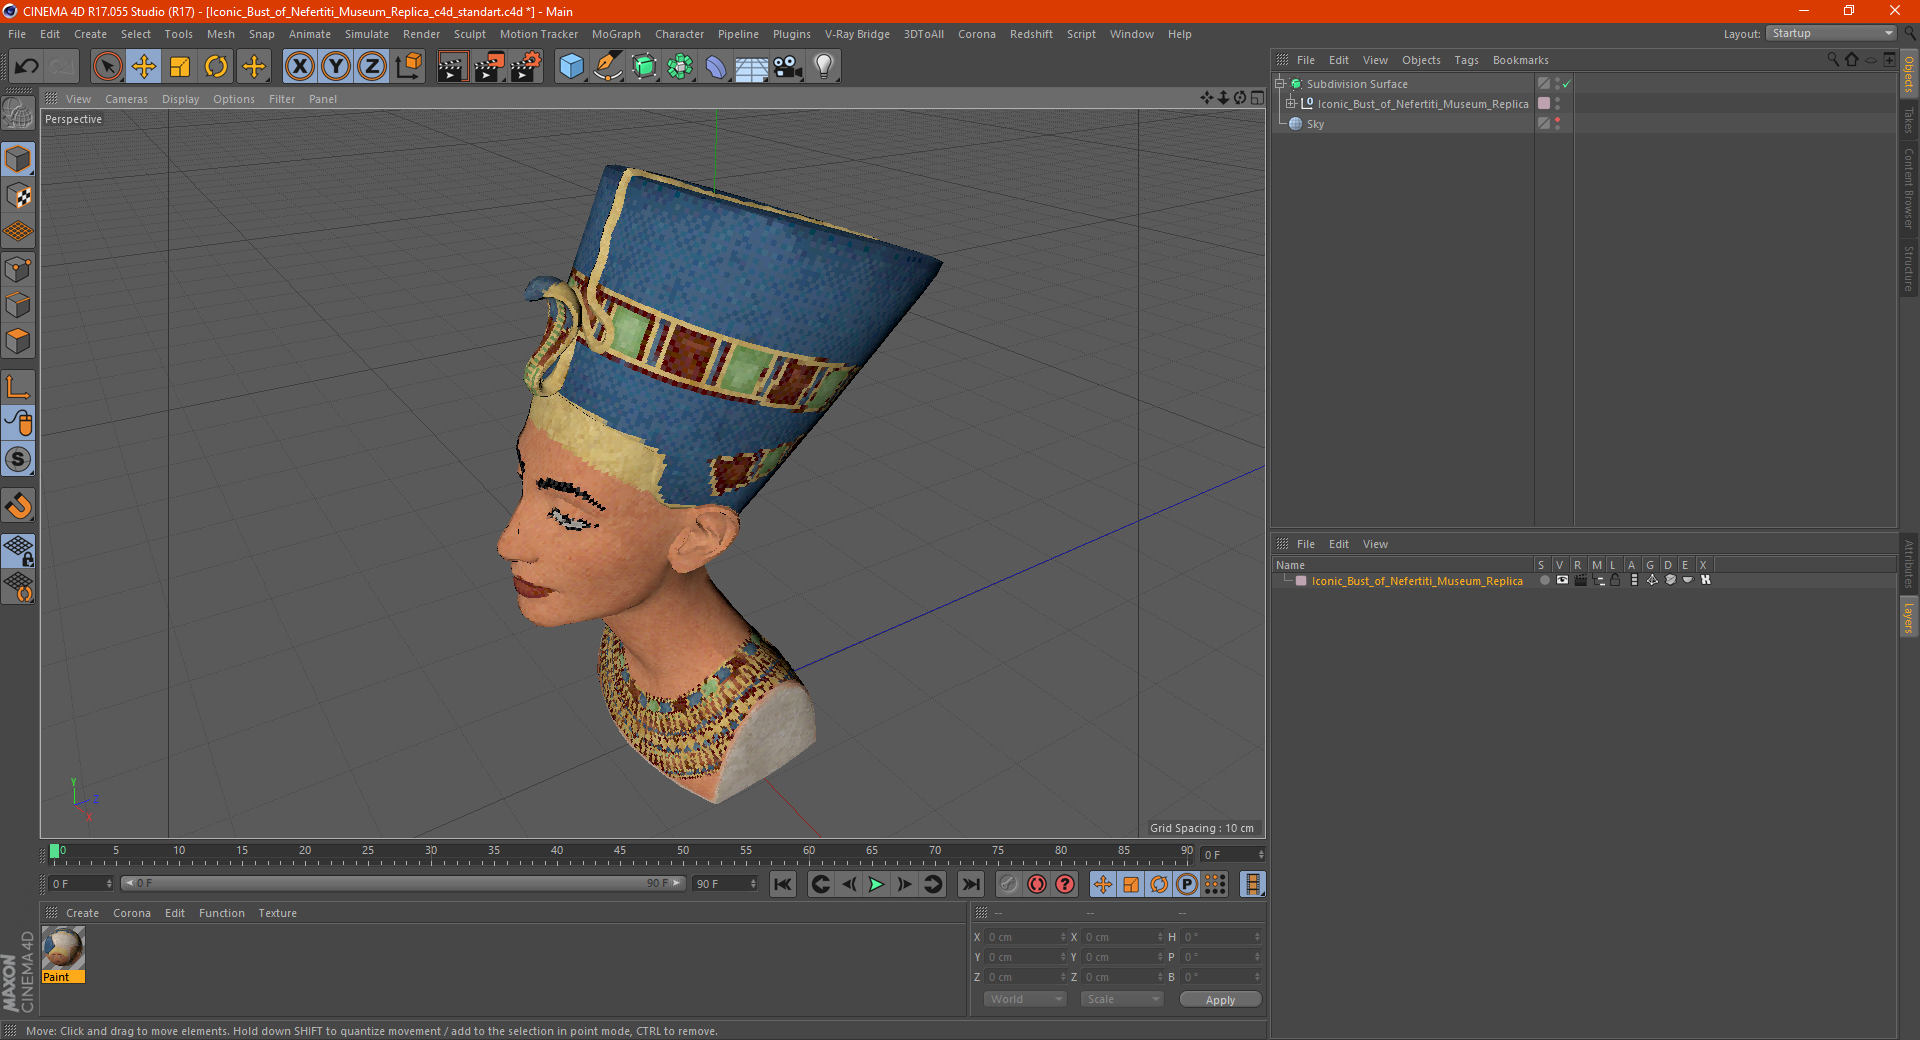Viewport: 1920px width, 1040px height.
Task: Open the Layers side tab
Action: pos(1908,617)
